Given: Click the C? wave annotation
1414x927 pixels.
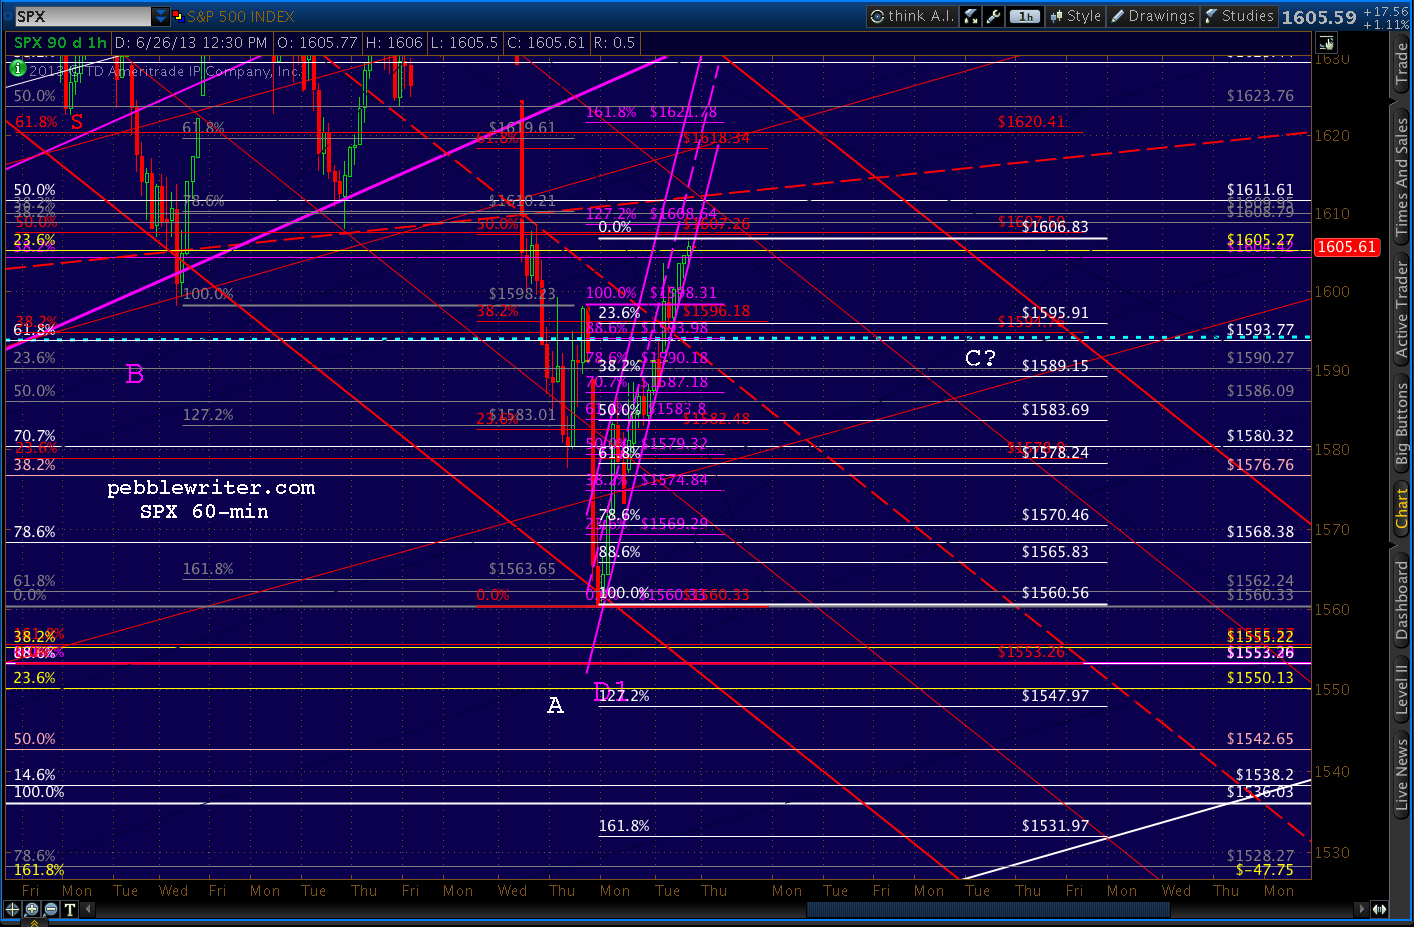Looking at the screenshot, I should pyautogui.click(x=980, y=358).
